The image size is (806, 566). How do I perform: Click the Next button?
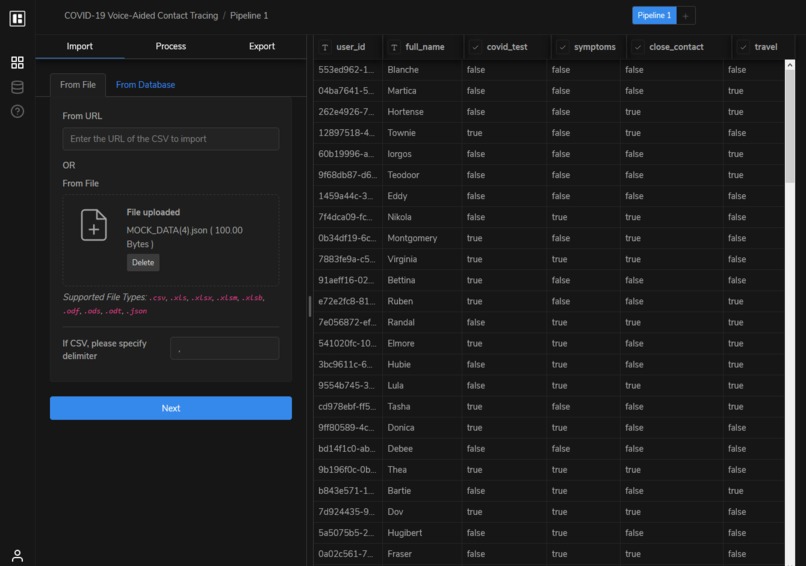coord(171,408)
